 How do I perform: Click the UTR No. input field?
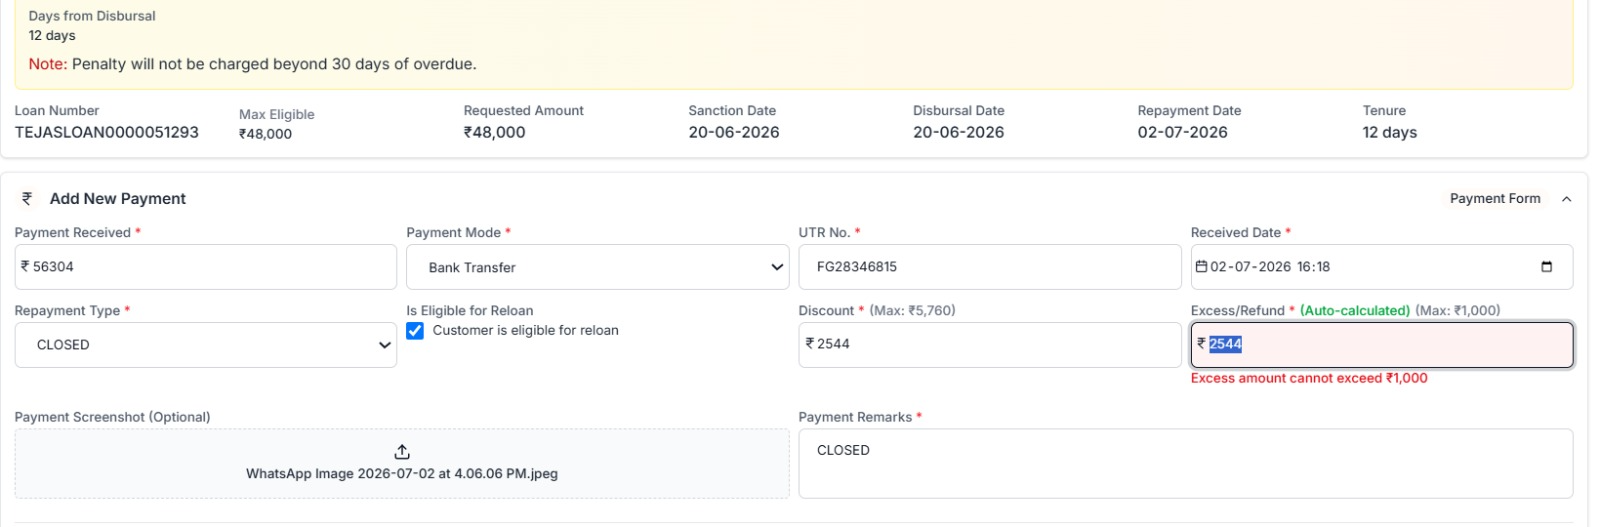989,267
